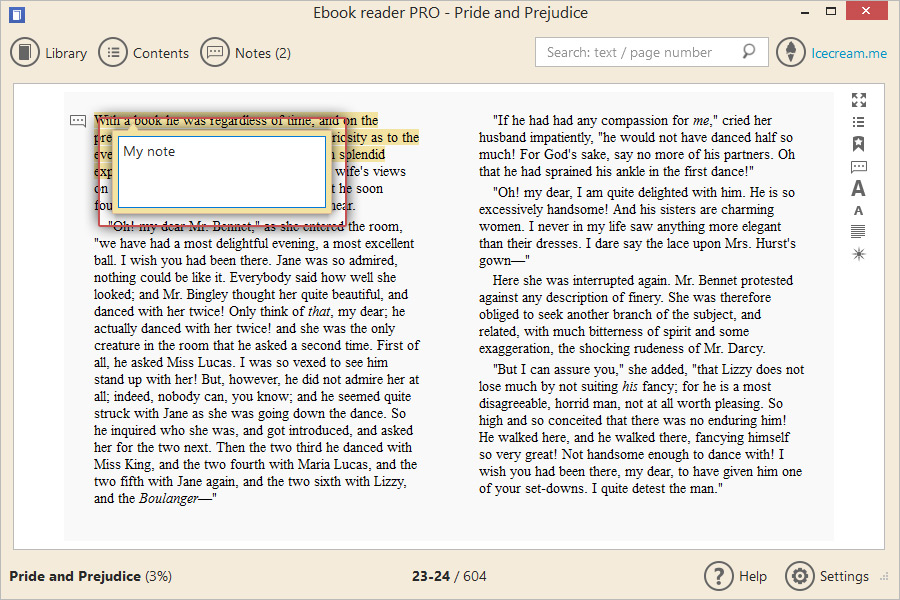900x600 pixels.
Task: Increase font size with the large A
Action: 859,188
